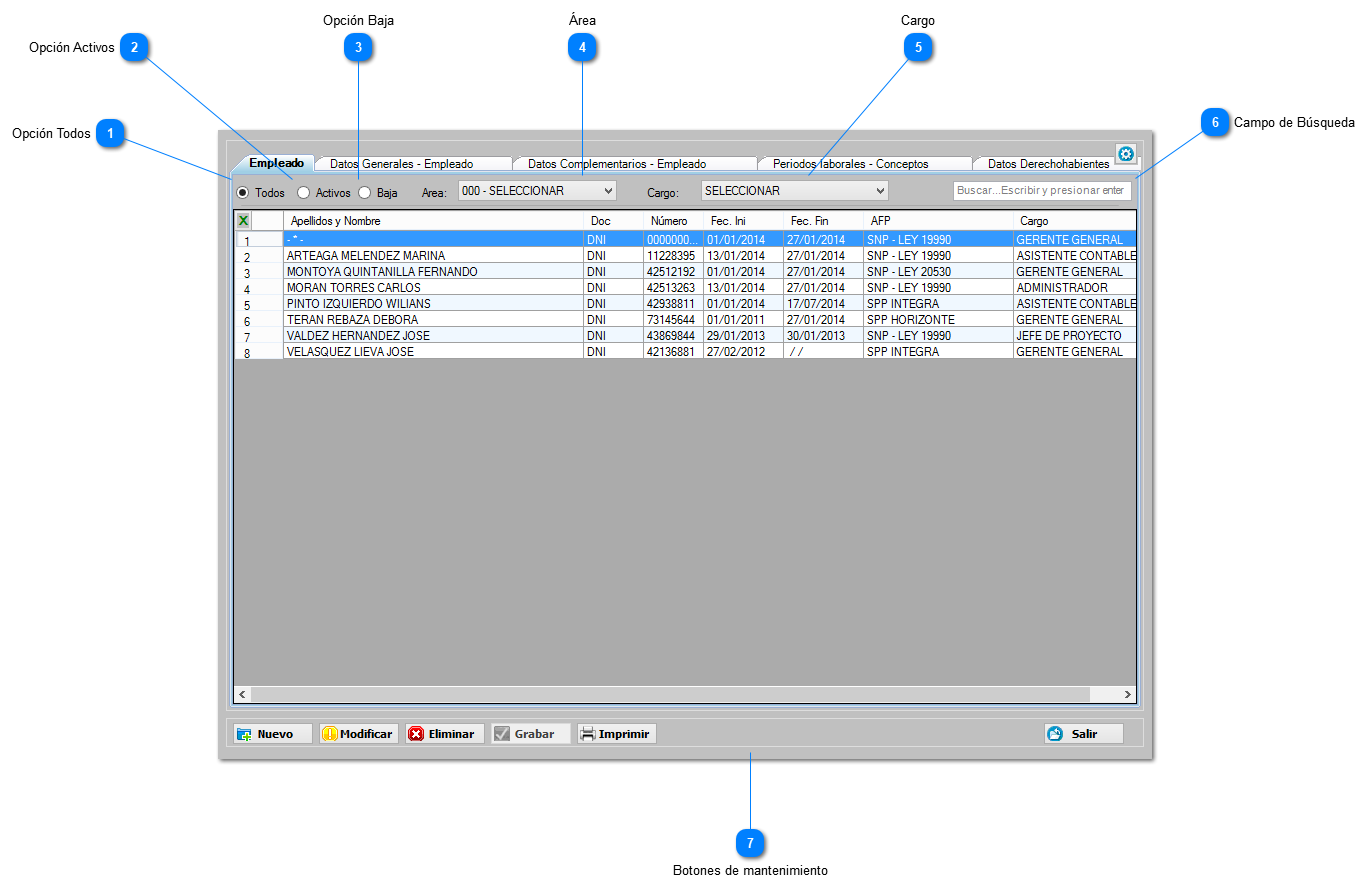Click the green Excel export icon in grid header
The image size is (1371, 894).
[x=243, y=221]
